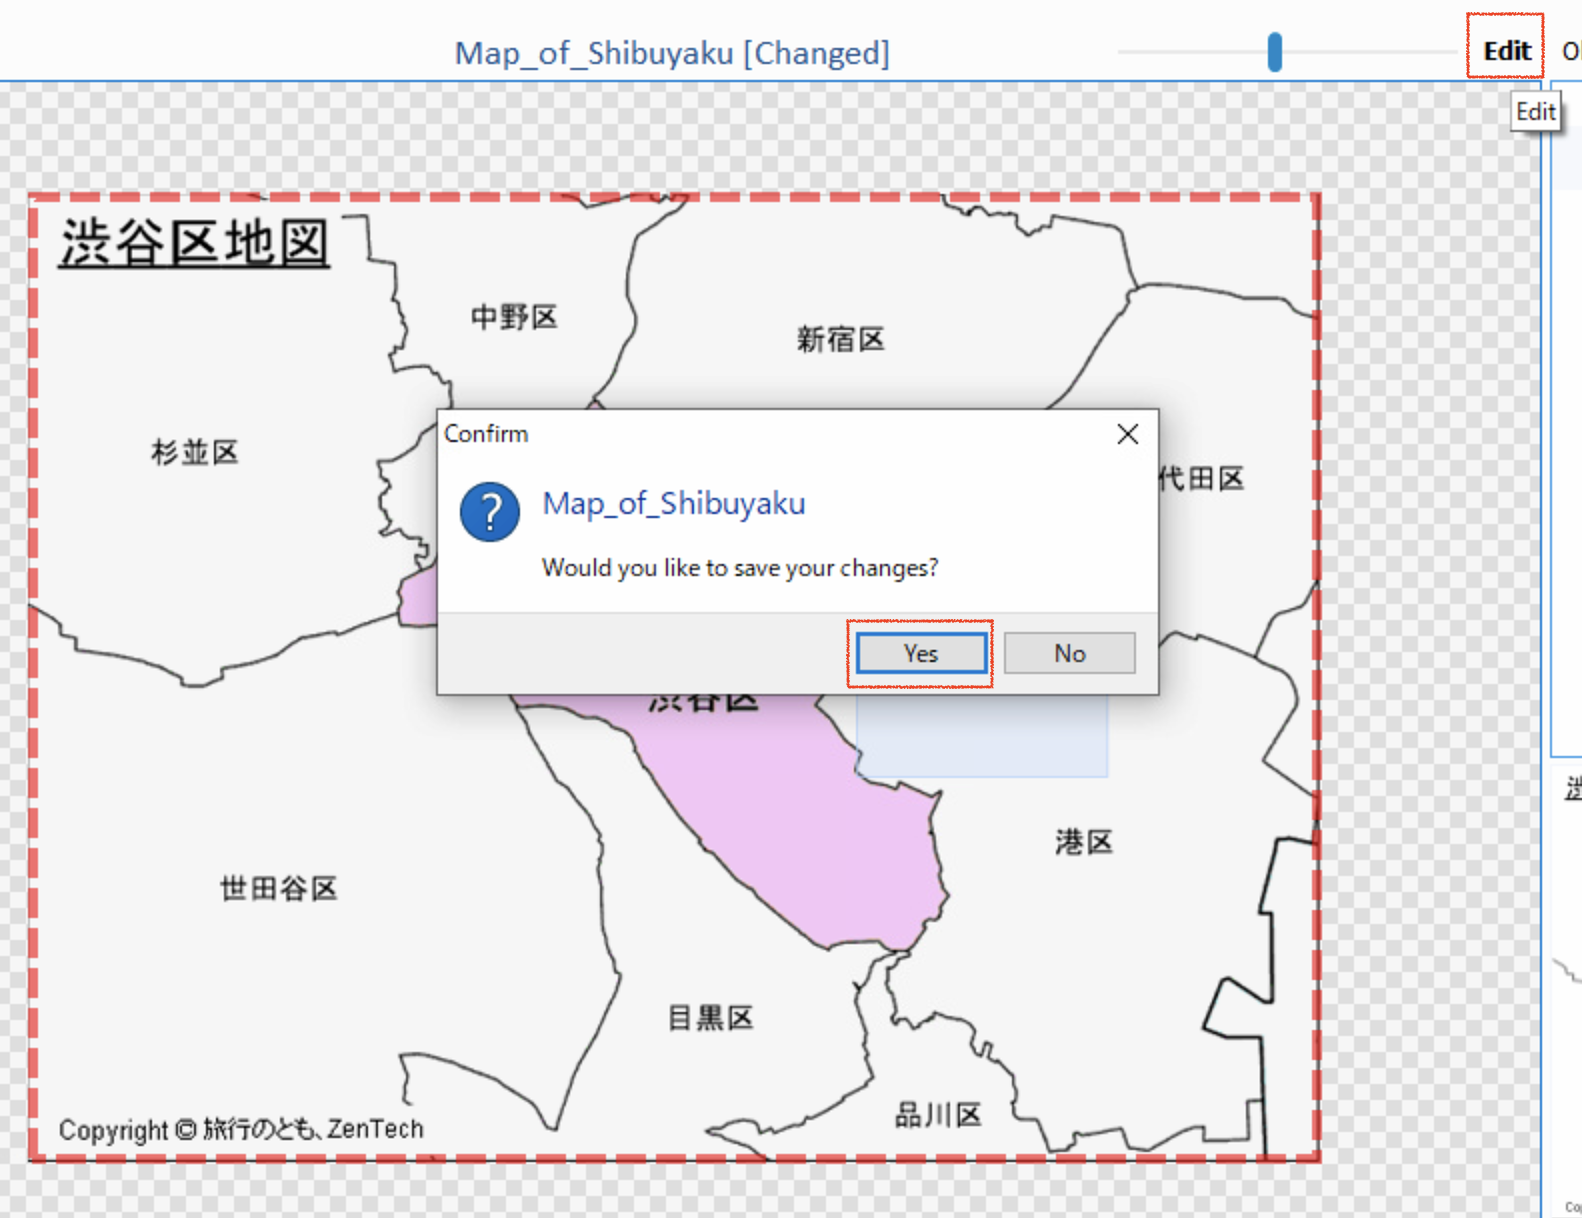This screenshot has height=1218, width=1582.
Task: Click the 中野区 label on the map
Action: click(514, 318)
